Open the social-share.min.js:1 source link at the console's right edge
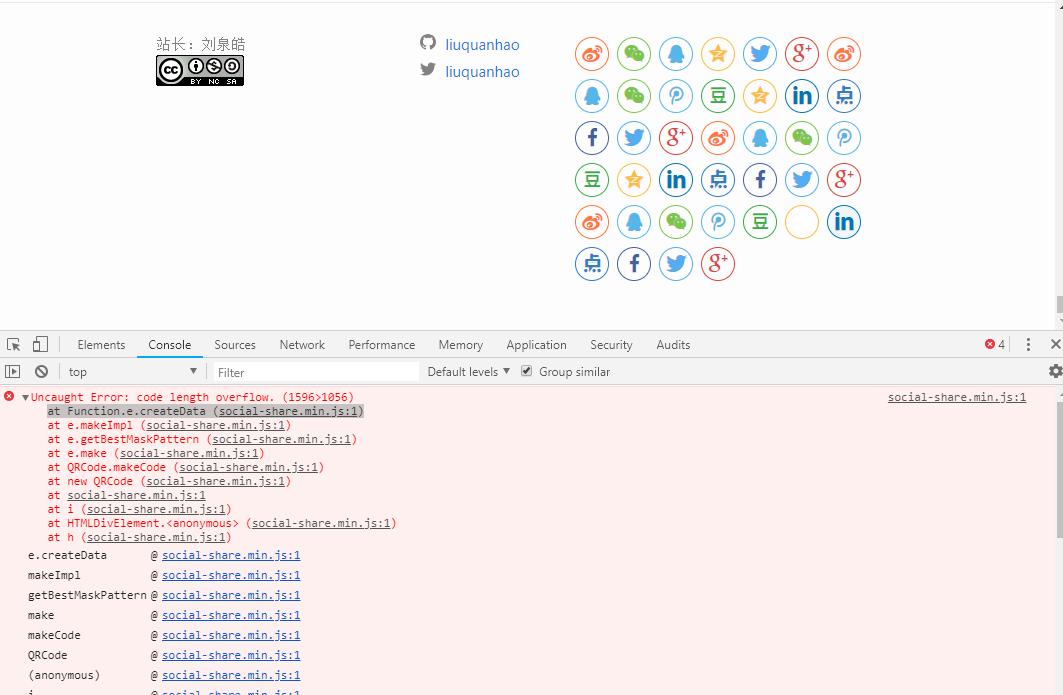Screen dimensions: 1063x695 tap(957, 397)
